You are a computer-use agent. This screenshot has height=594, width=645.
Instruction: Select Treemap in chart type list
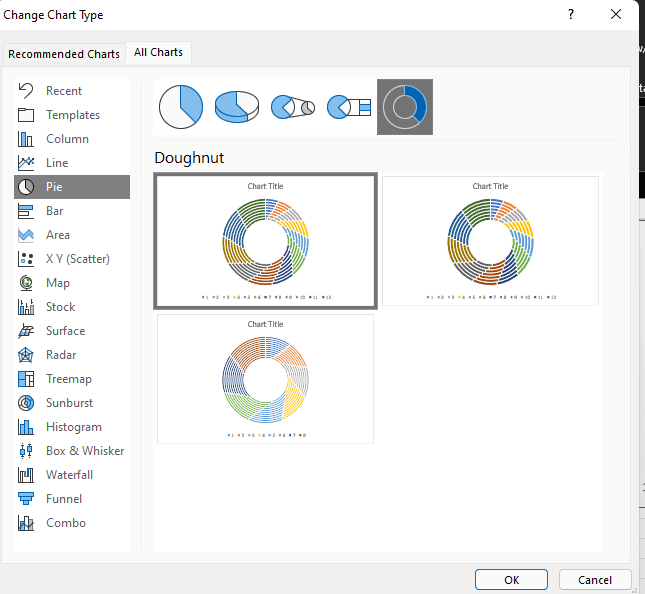pyautogui.click(x=68, y=379)
